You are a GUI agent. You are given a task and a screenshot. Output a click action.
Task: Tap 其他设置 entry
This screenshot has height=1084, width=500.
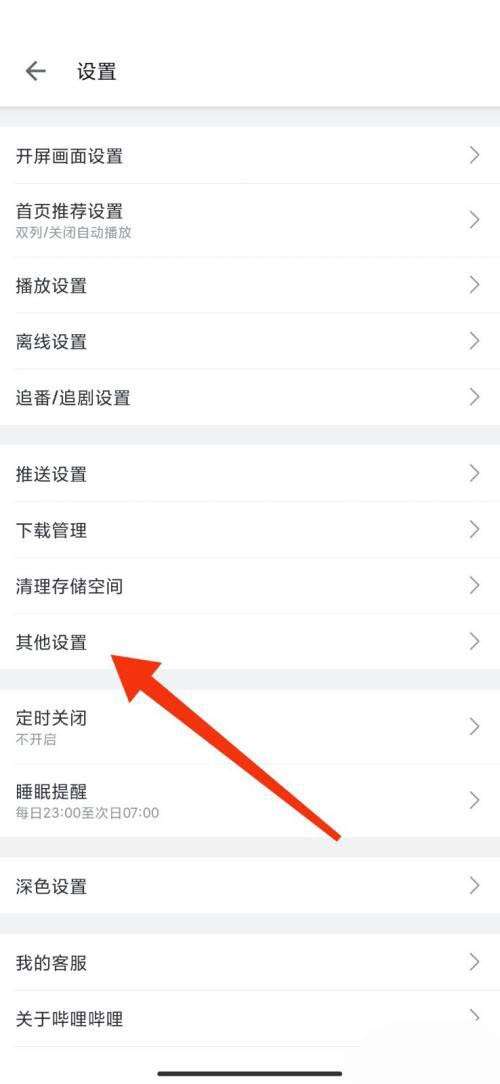250,642
